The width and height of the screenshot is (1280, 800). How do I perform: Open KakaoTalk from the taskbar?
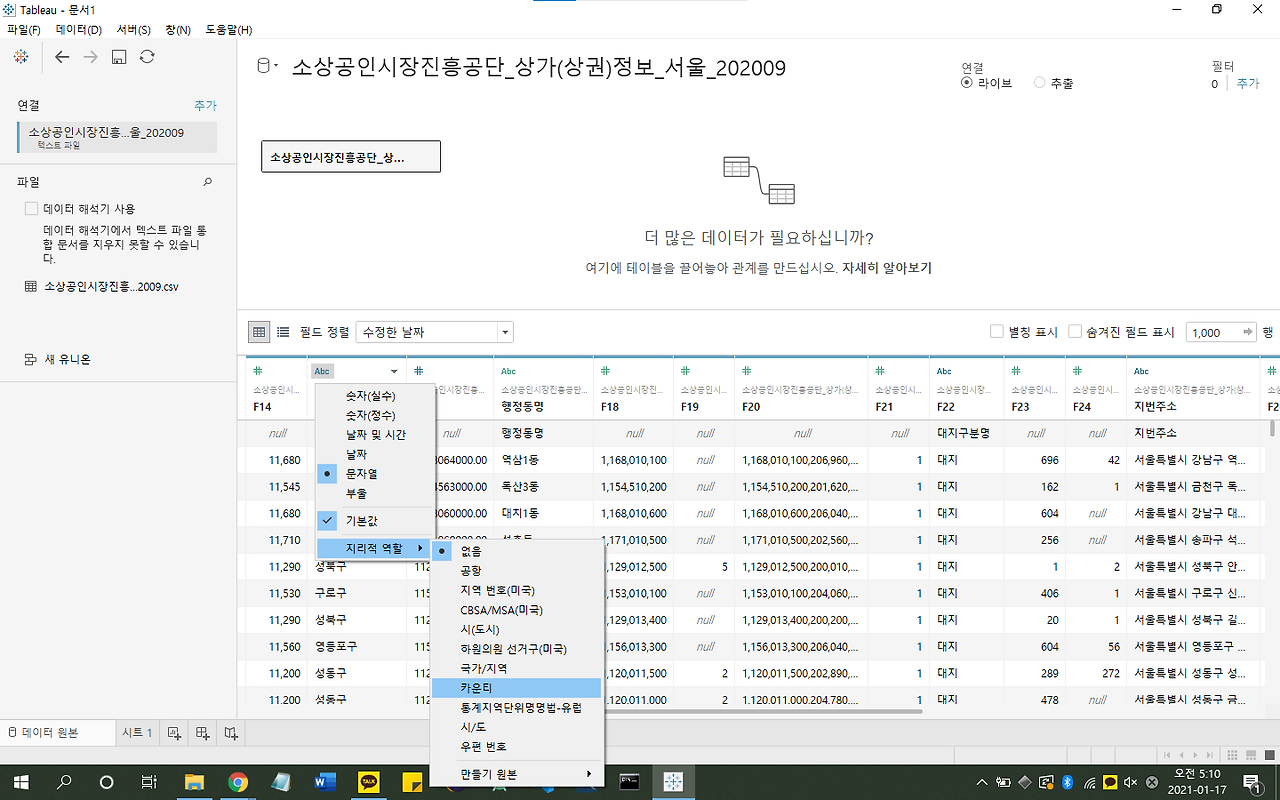tap(369, 782)
